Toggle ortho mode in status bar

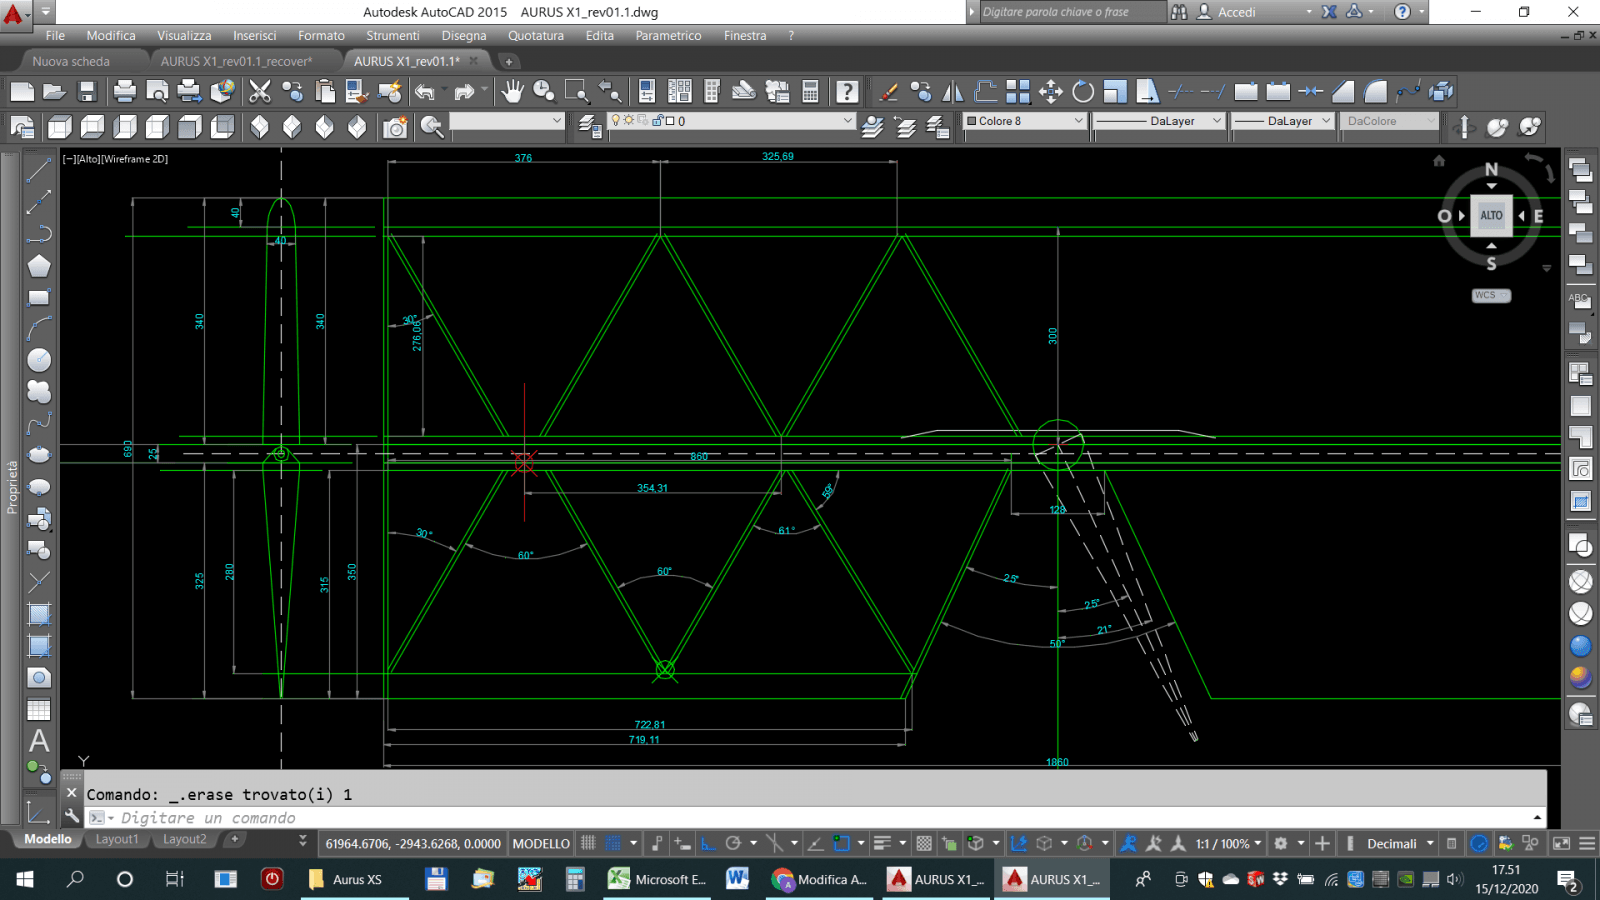(708, 843)
